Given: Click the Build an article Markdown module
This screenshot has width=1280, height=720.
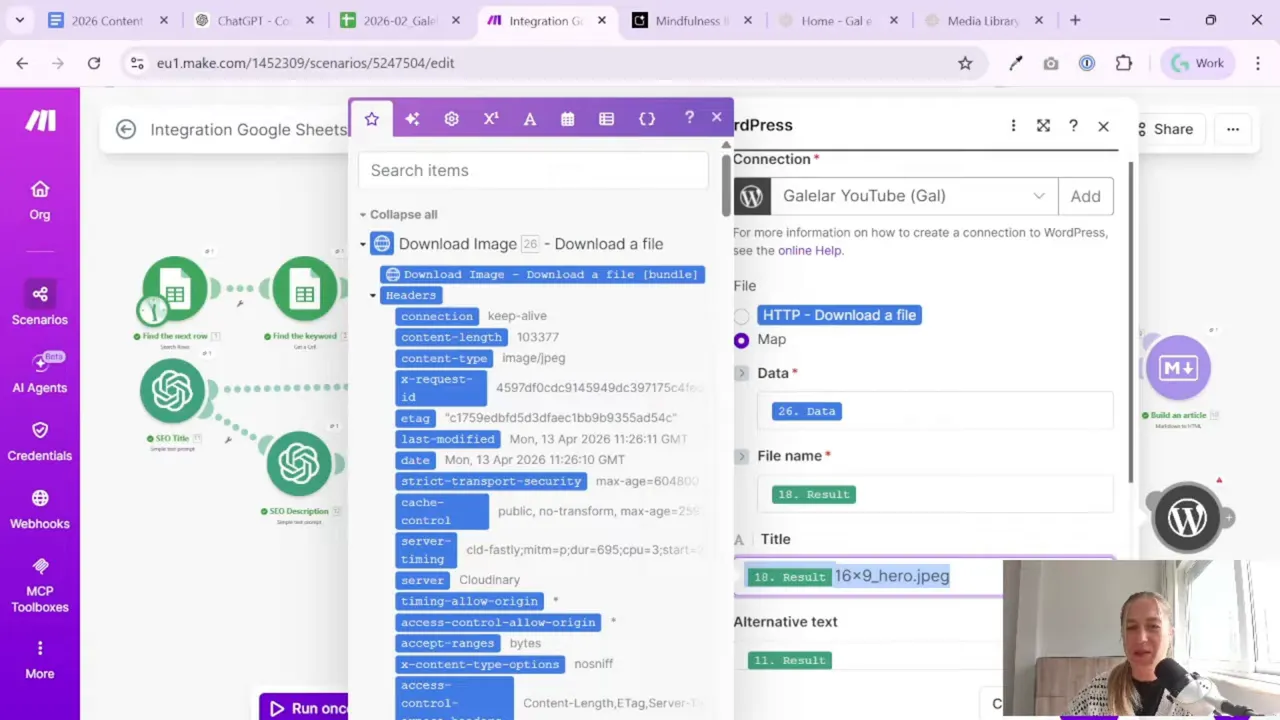Looking at the screenshot, I should point(1177,368).
